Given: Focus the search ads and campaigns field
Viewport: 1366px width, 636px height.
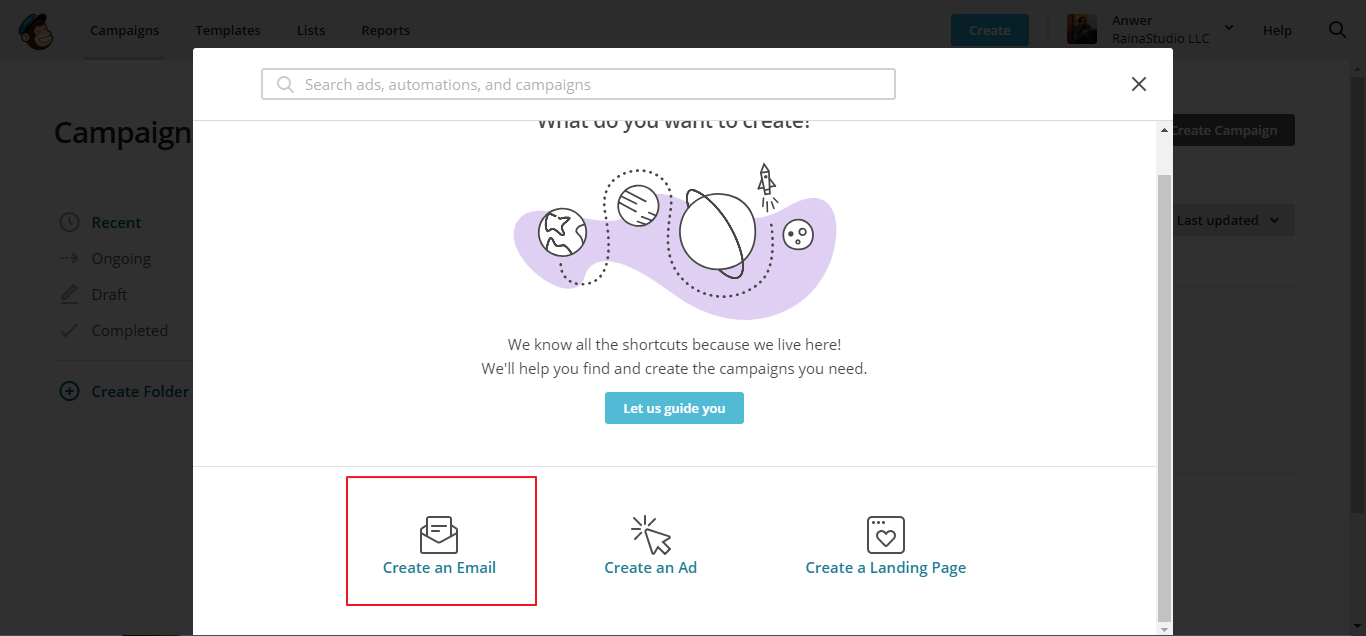Looking at the screenshot, I should (x=578, y=84).
